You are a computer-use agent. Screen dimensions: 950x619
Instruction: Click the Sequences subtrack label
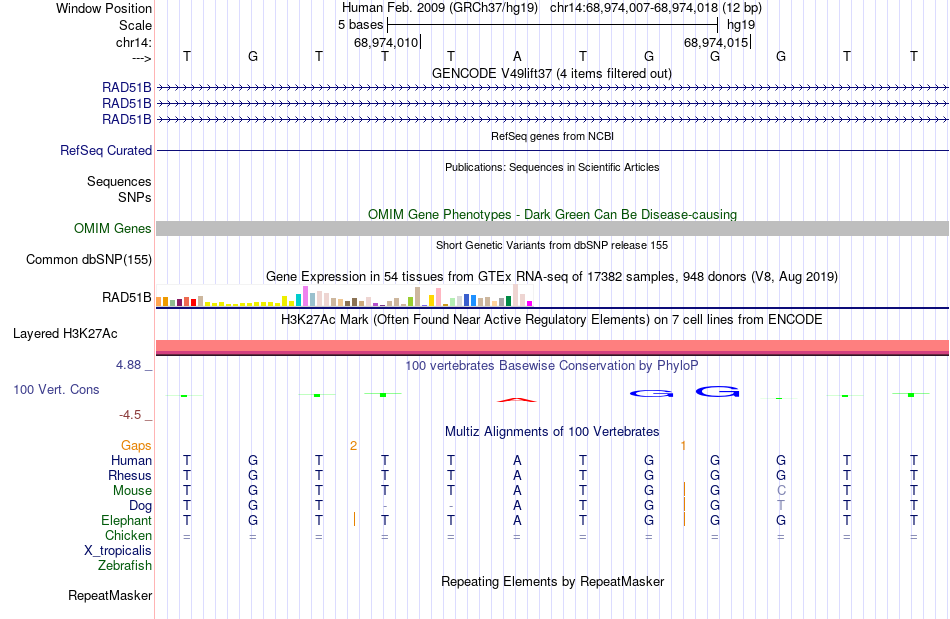click(119, 181)
